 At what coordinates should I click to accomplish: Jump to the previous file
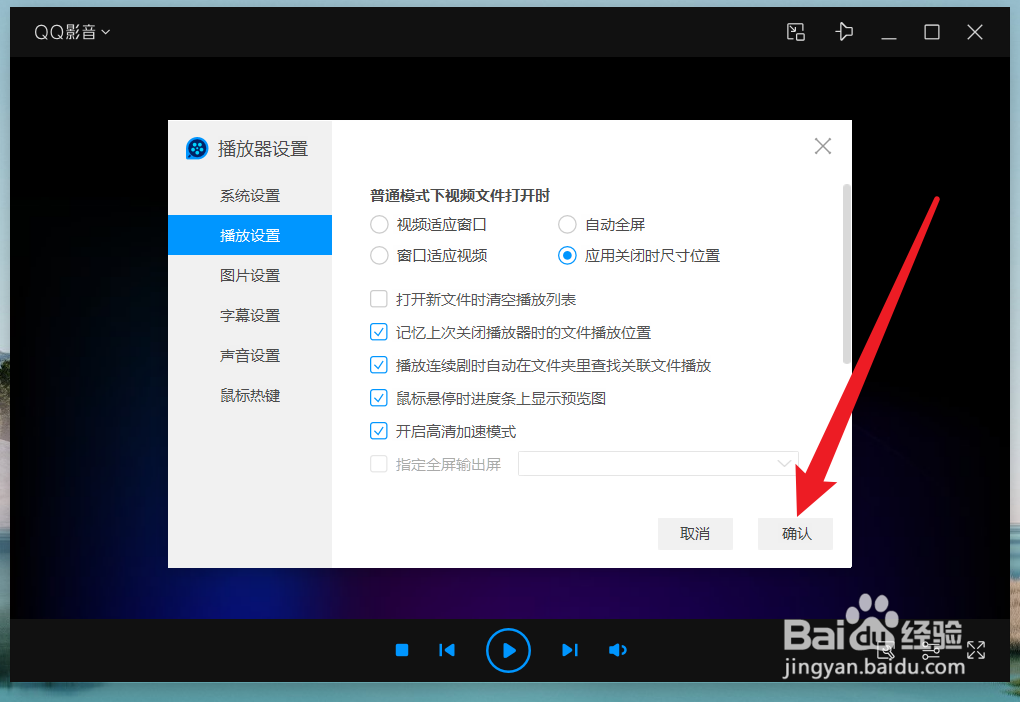(x=447, y=650)
